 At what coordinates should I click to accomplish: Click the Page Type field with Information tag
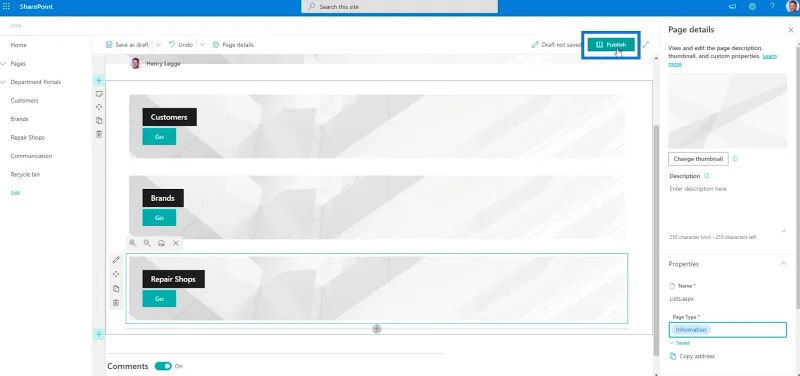click(x=728, y=330)
